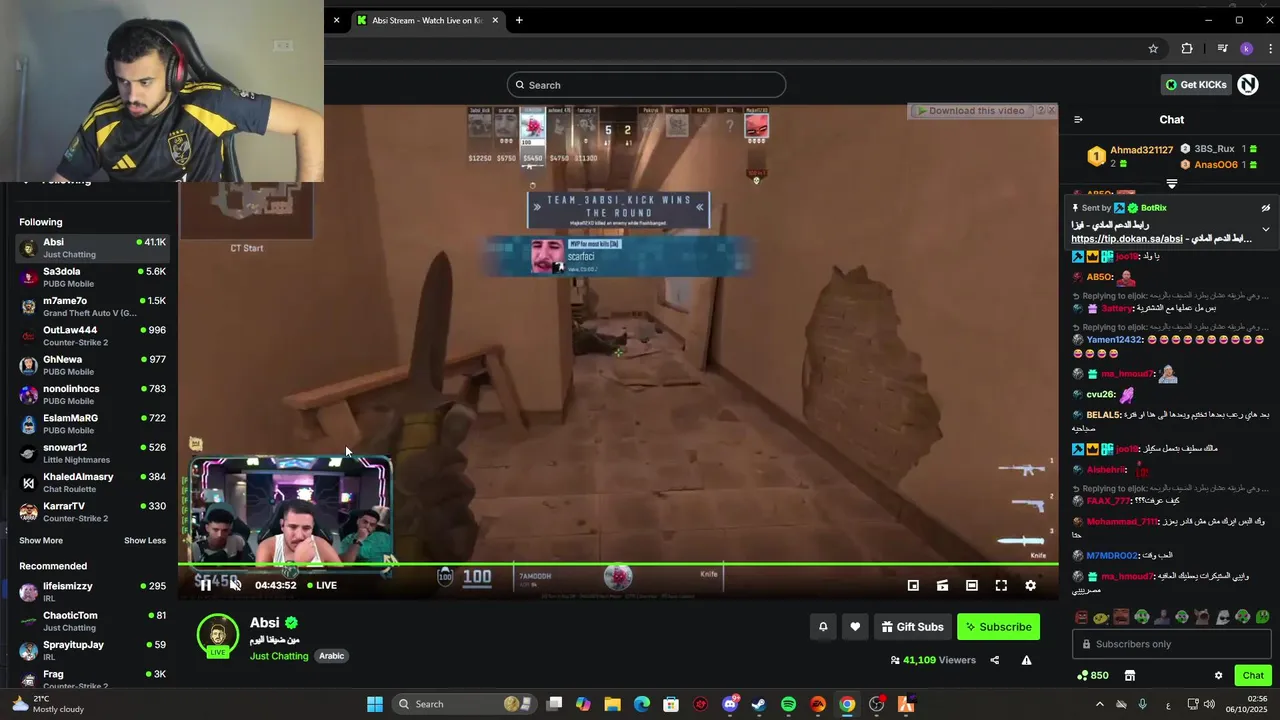
Task: Open Ahmad321127 top gifter entry
Action: coord(1130,157)
